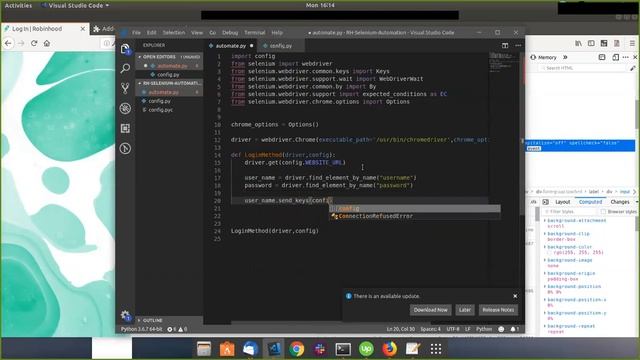Show more devtools tabs with the chevron

click(x=565, y=57)
